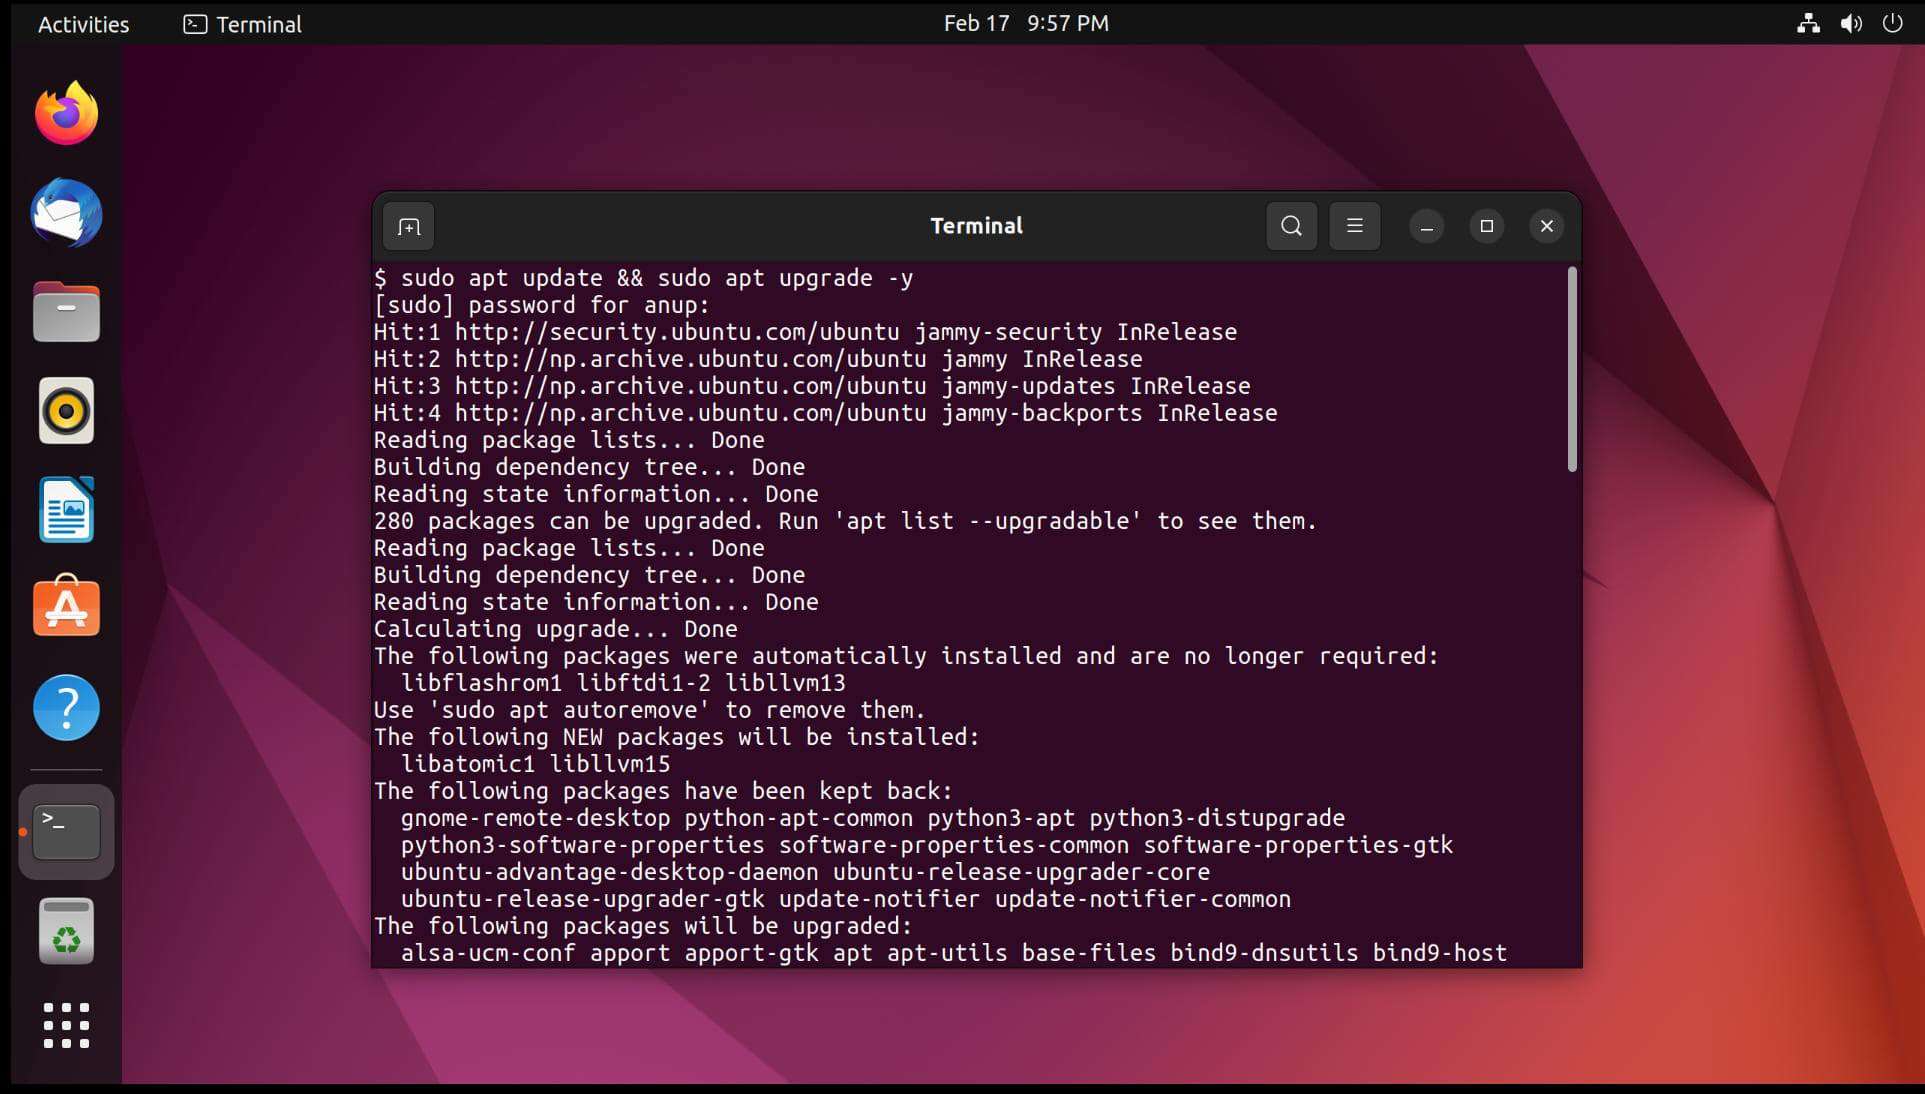
Task: Click the Terminal app menu in top bar
Action: pos(240,24)
